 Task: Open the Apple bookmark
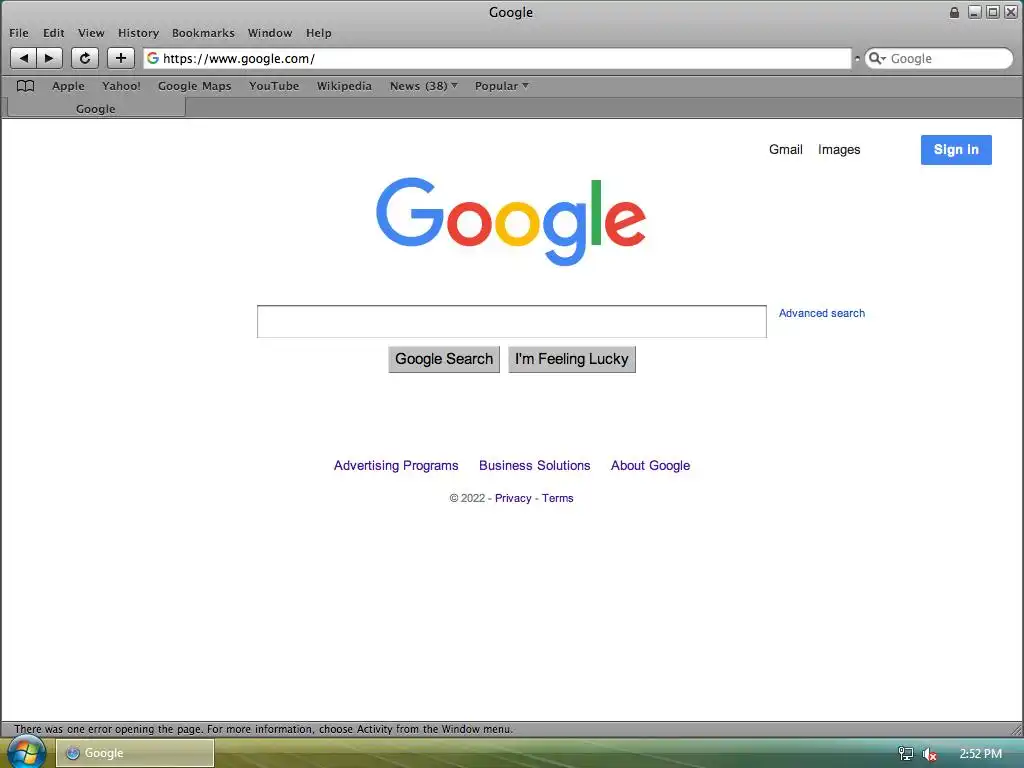point(69,86)
